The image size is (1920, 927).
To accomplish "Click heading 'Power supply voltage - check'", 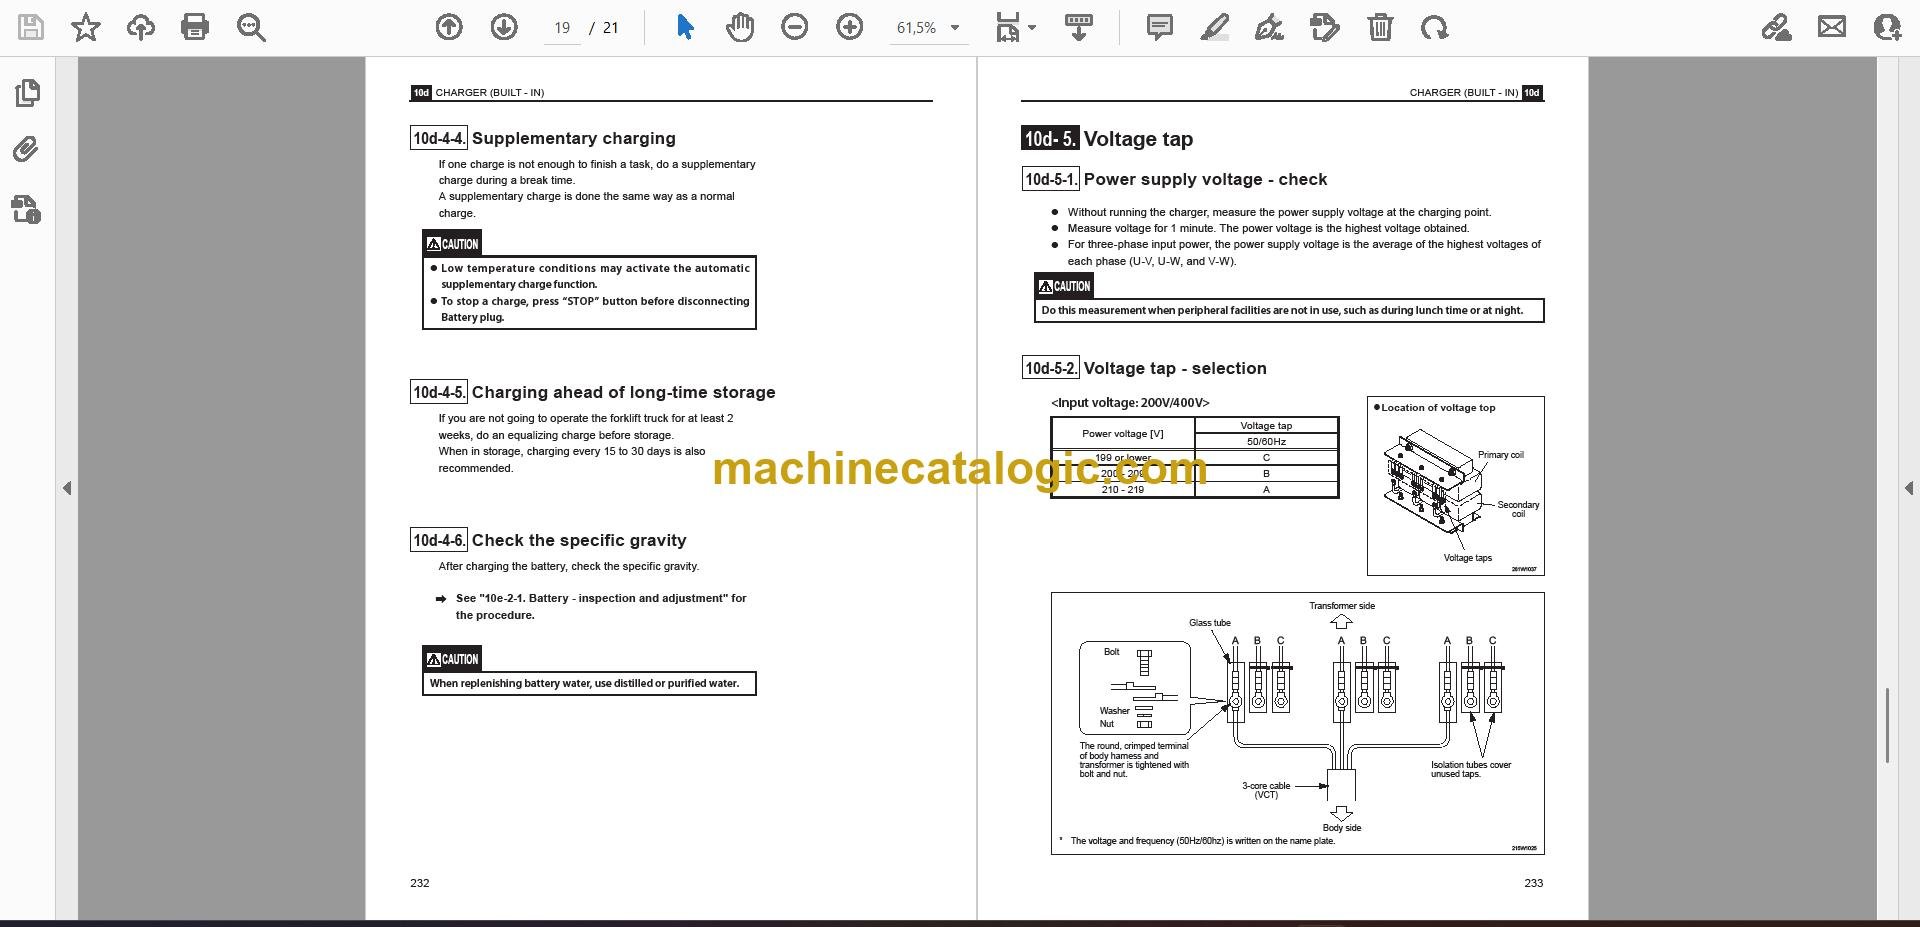I will pos(1205,179).
